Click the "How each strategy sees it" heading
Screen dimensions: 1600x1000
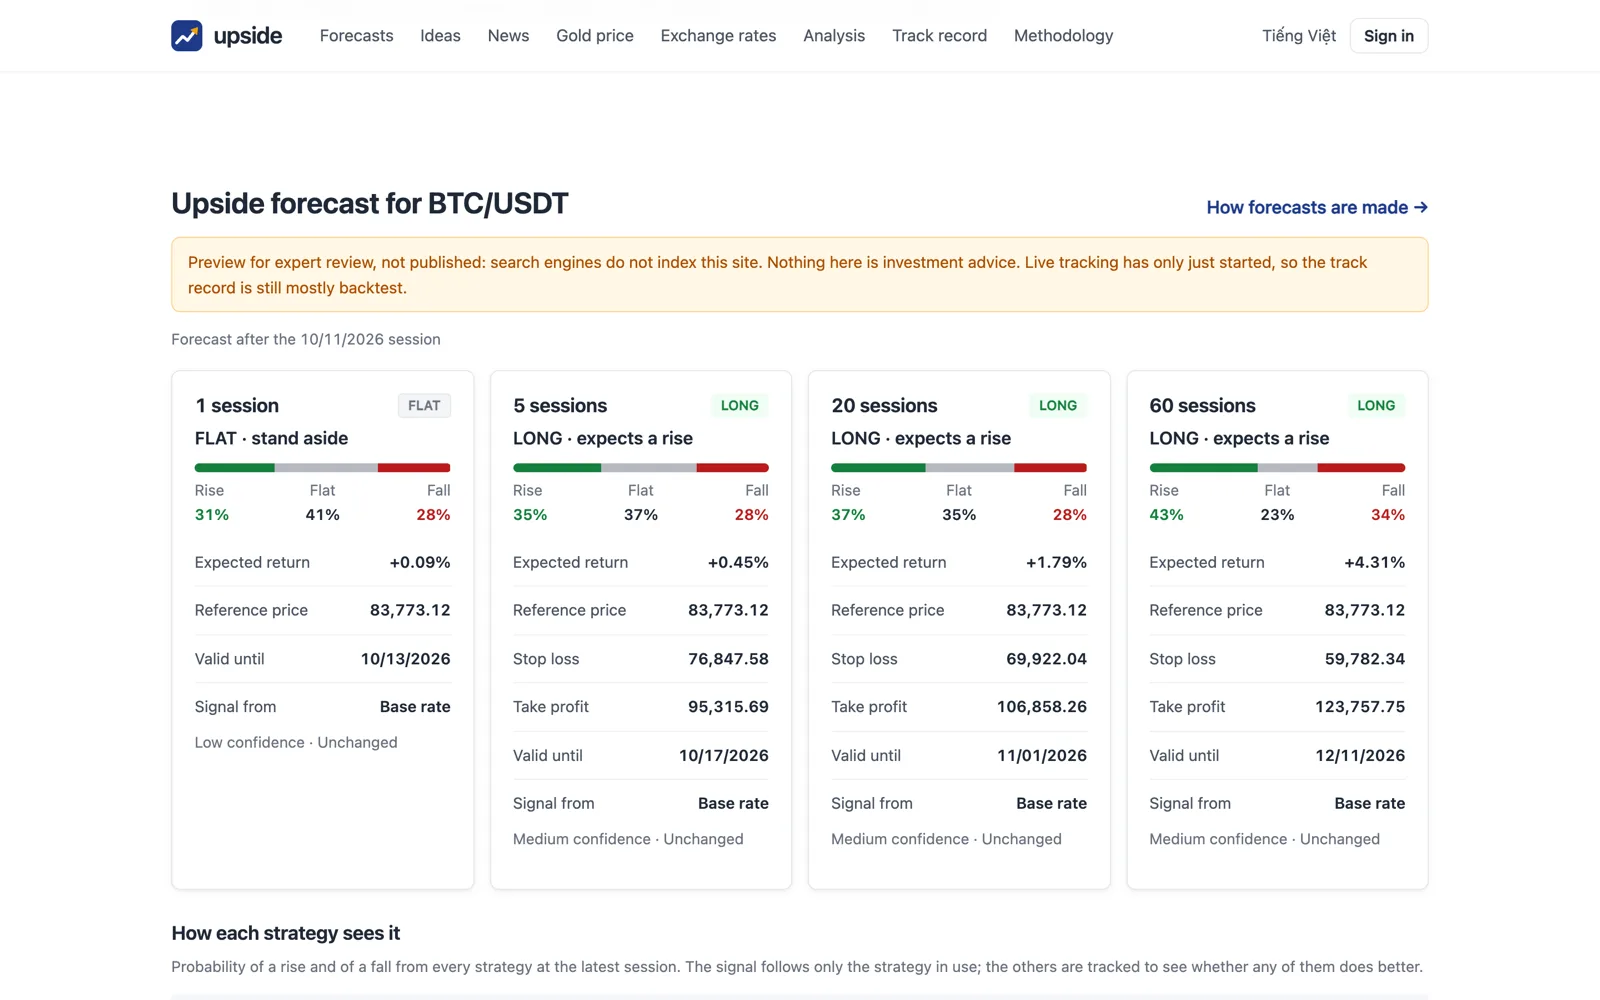[285, 933]
